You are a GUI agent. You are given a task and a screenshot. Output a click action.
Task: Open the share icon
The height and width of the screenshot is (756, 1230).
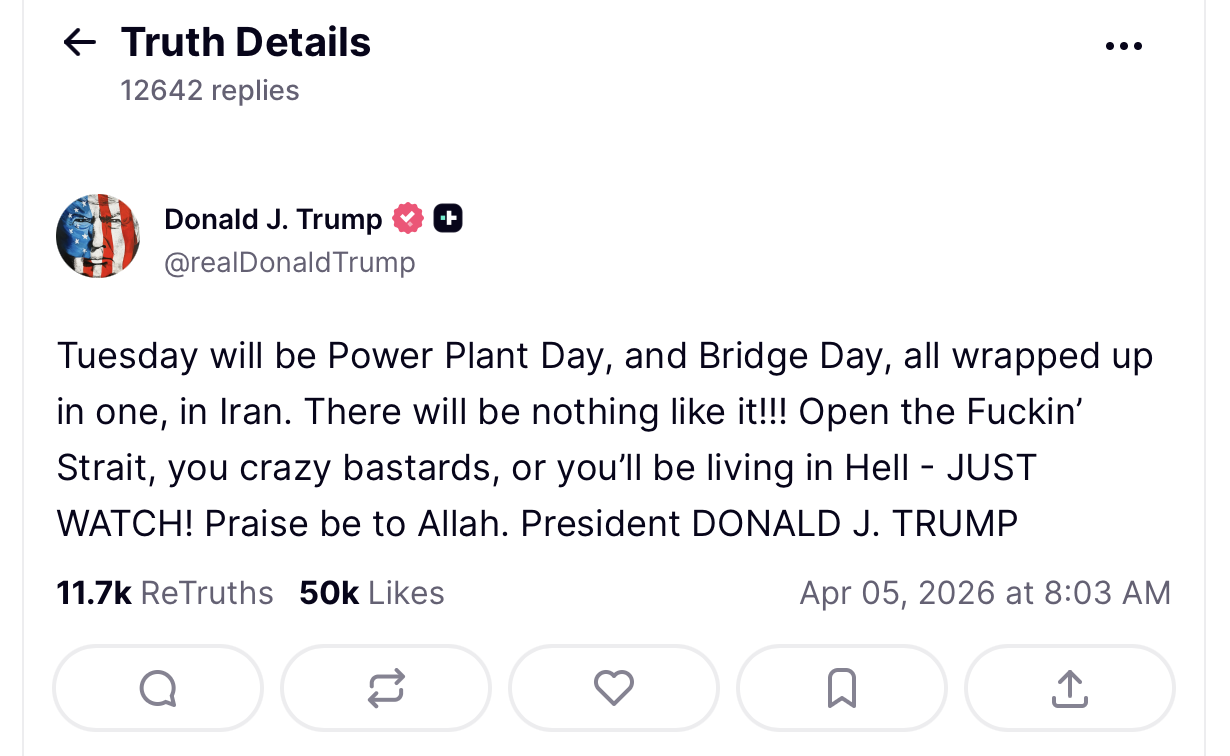click(x=1069, y=688)
